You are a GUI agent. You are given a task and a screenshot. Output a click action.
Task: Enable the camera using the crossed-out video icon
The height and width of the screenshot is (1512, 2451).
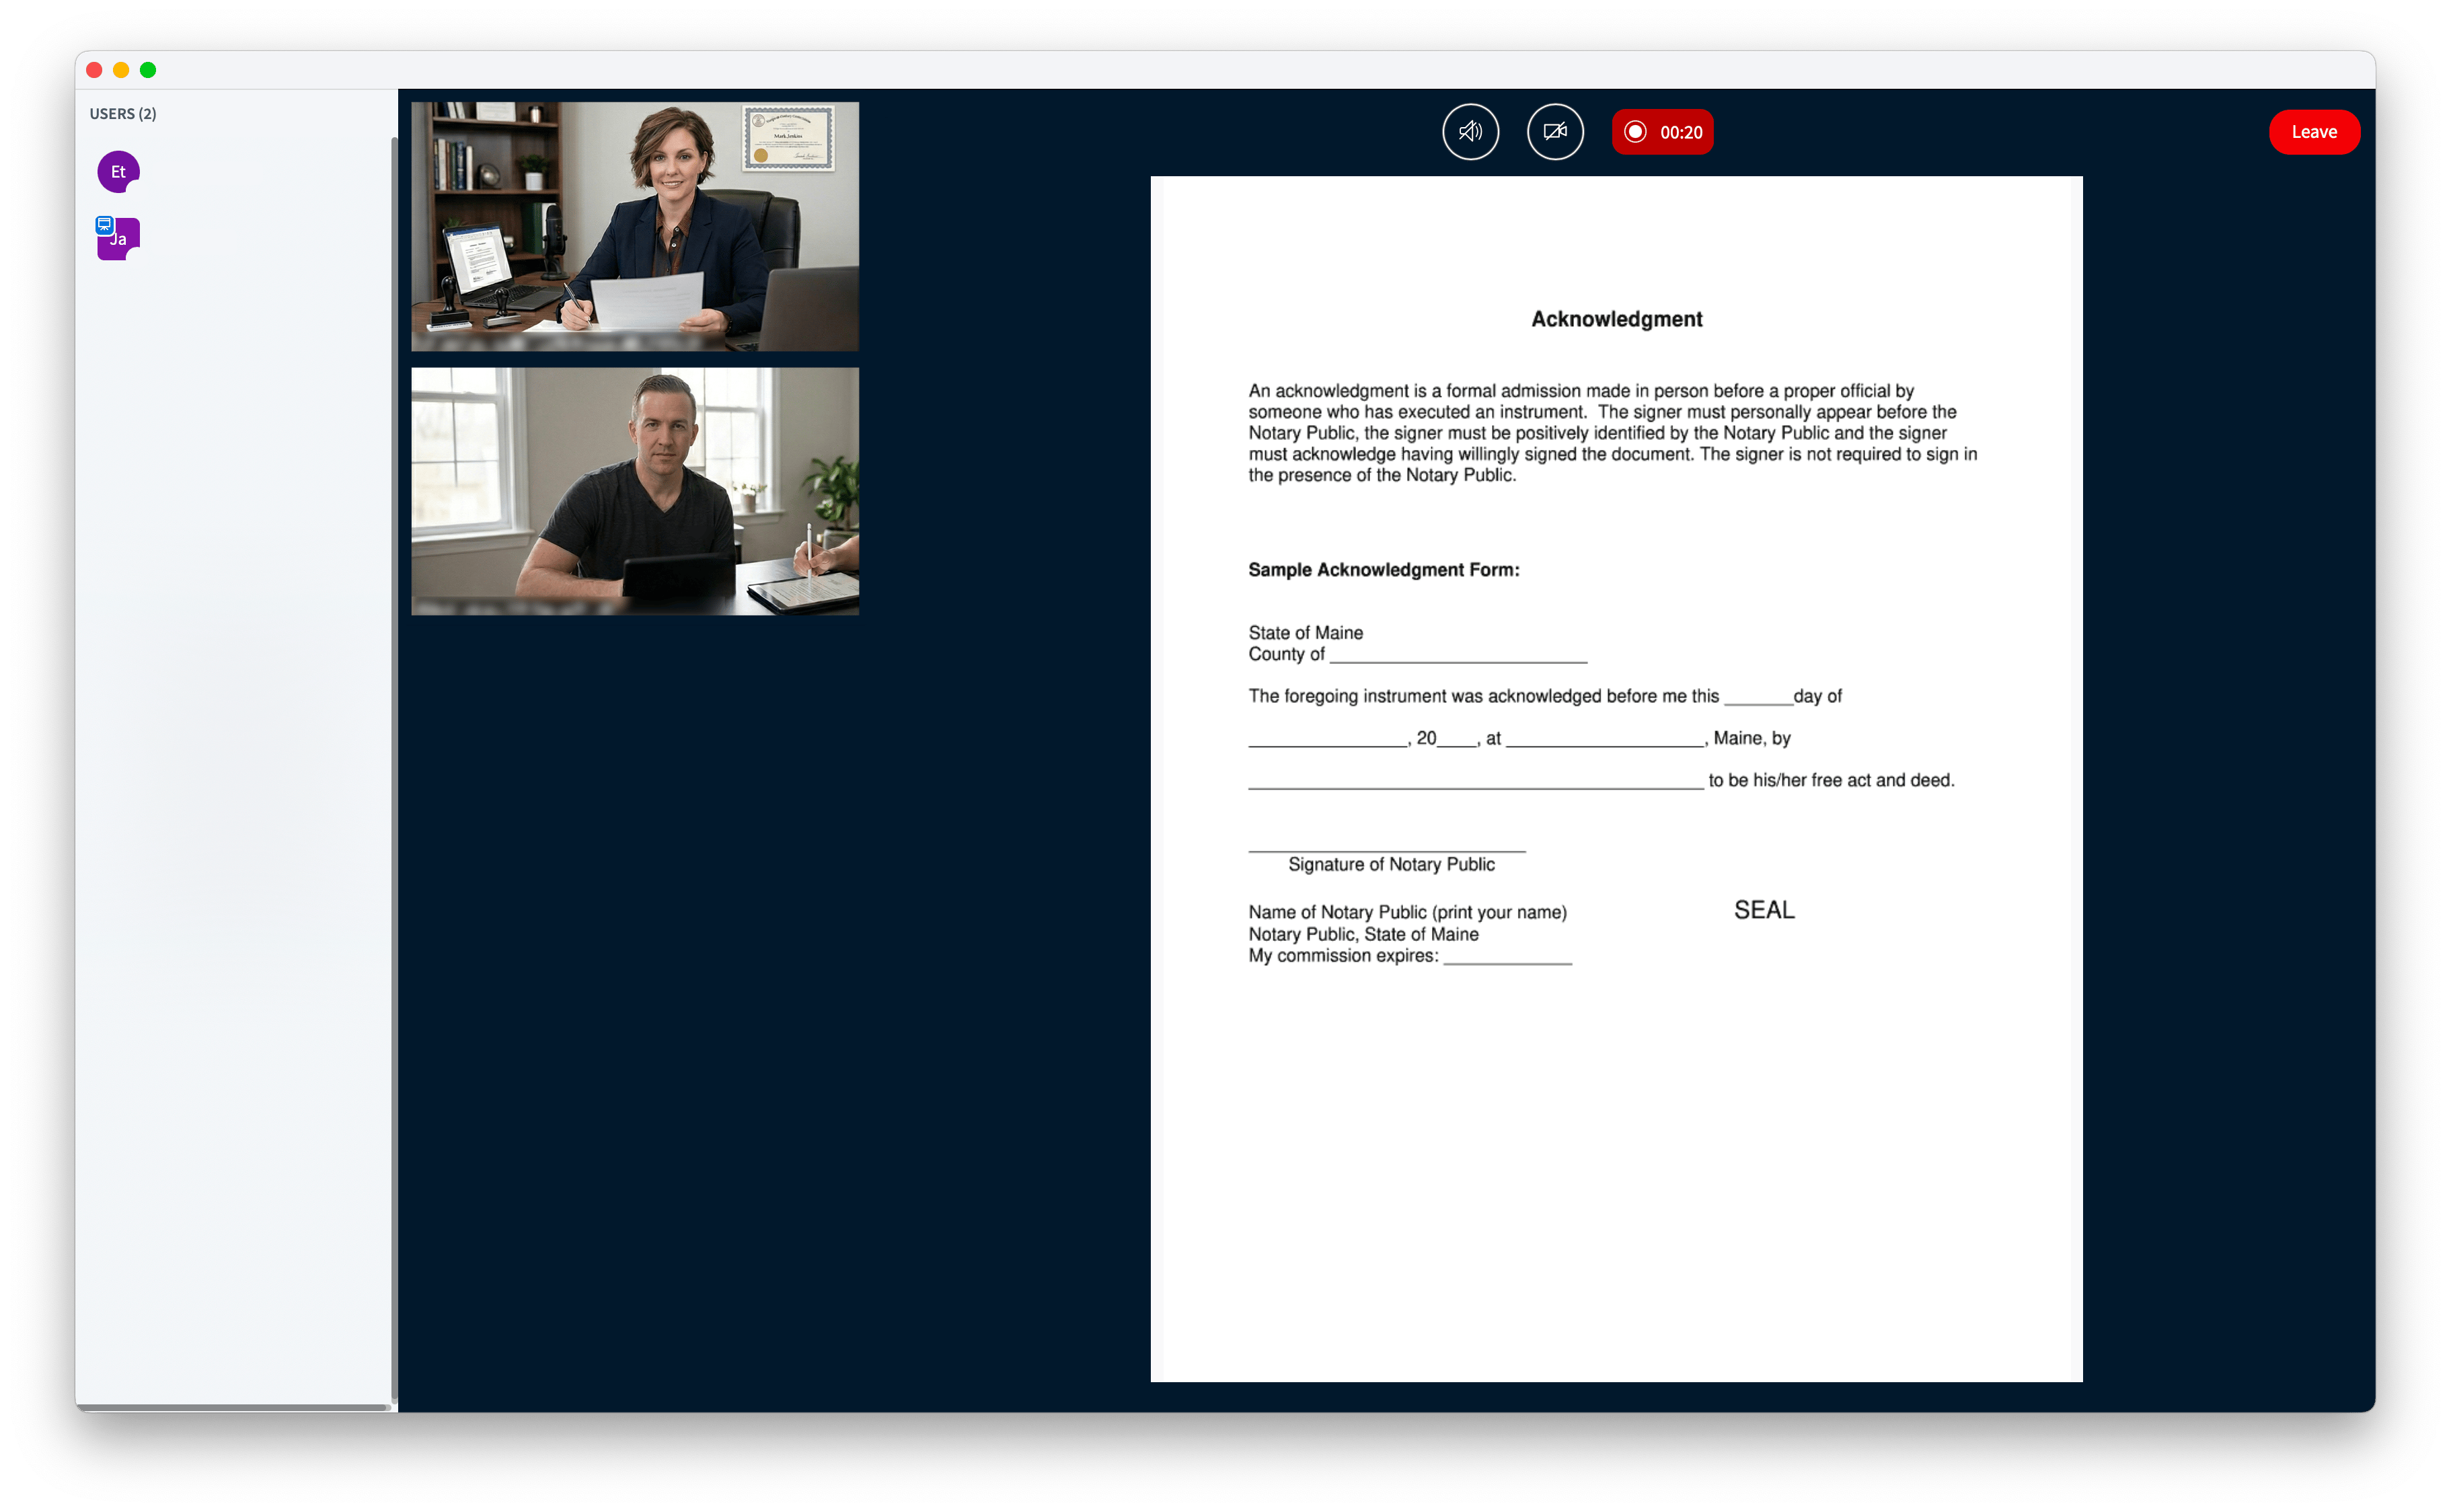click(x=1555, y=131)
